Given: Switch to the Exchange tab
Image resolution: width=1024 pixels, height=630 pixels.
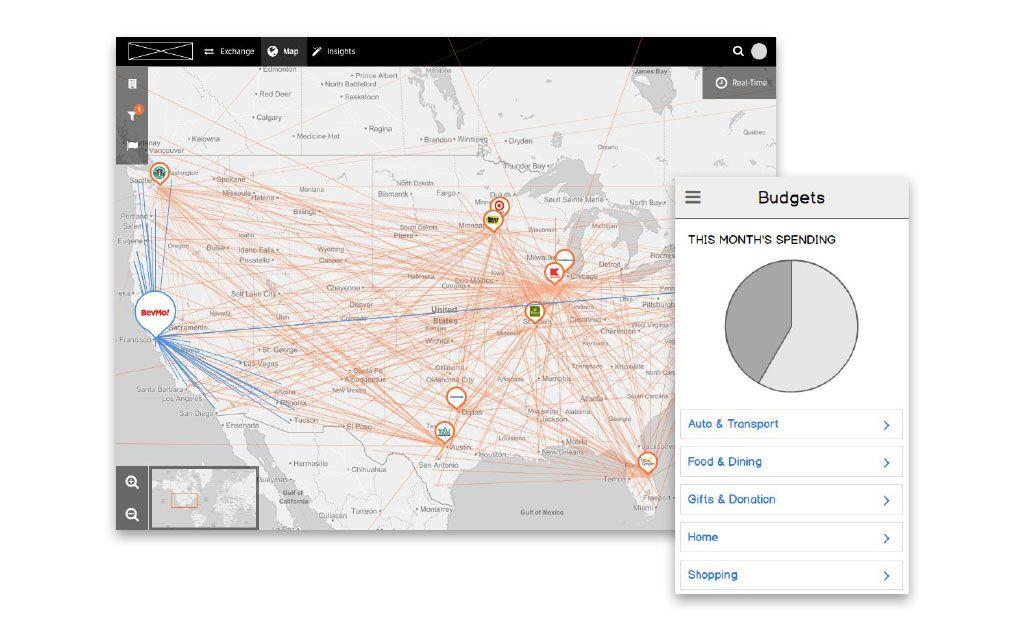Looking at the screenshot, I should (228, 51).
